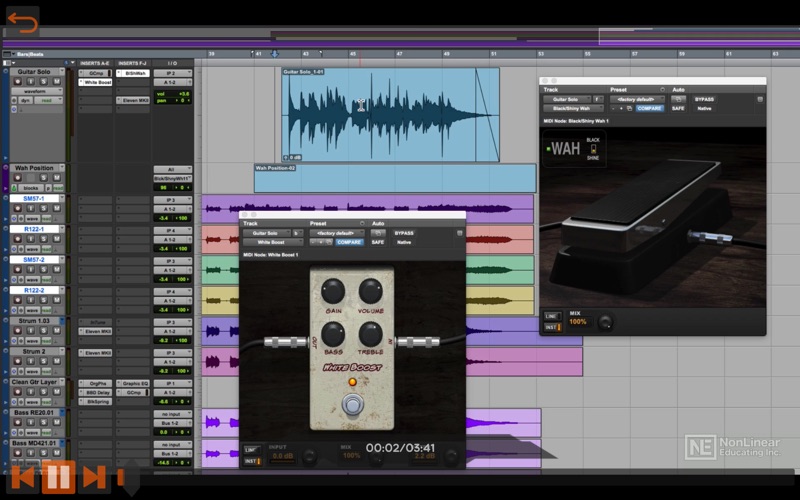Mute the SM57-1 track
Screen dimensions: 800x500
(56, 208)
